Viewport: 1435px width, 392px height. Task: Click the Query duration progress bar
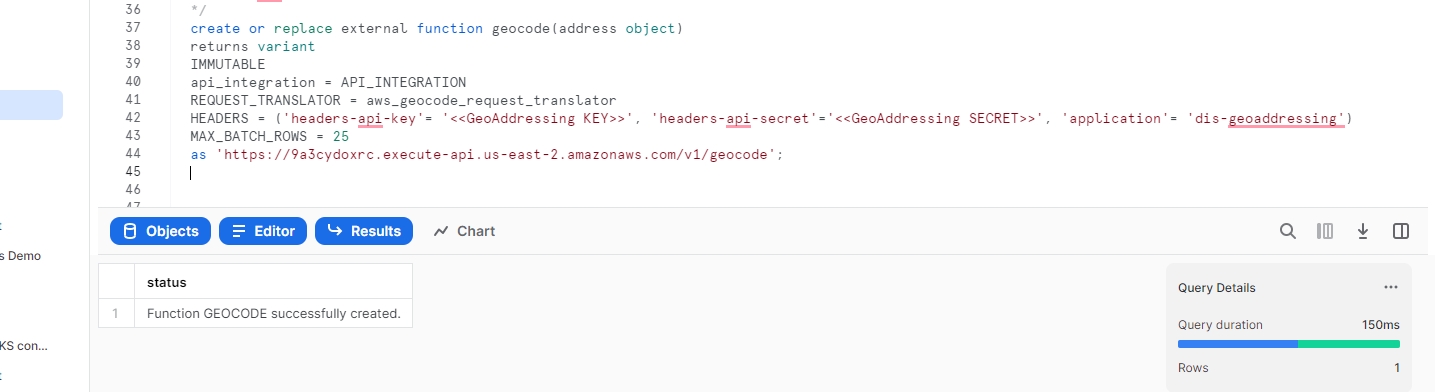(x=1289, y=343)
